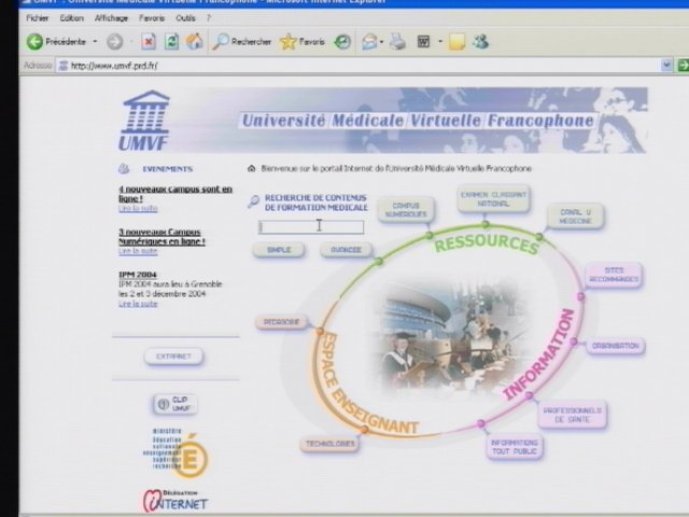Open the ? help menu
689x517 pixels.
point(209,18)
